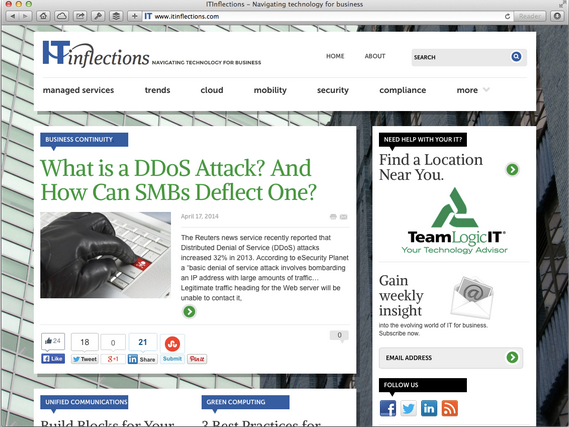Open the compliance menu item
The image size is (569, 427).
403,90
